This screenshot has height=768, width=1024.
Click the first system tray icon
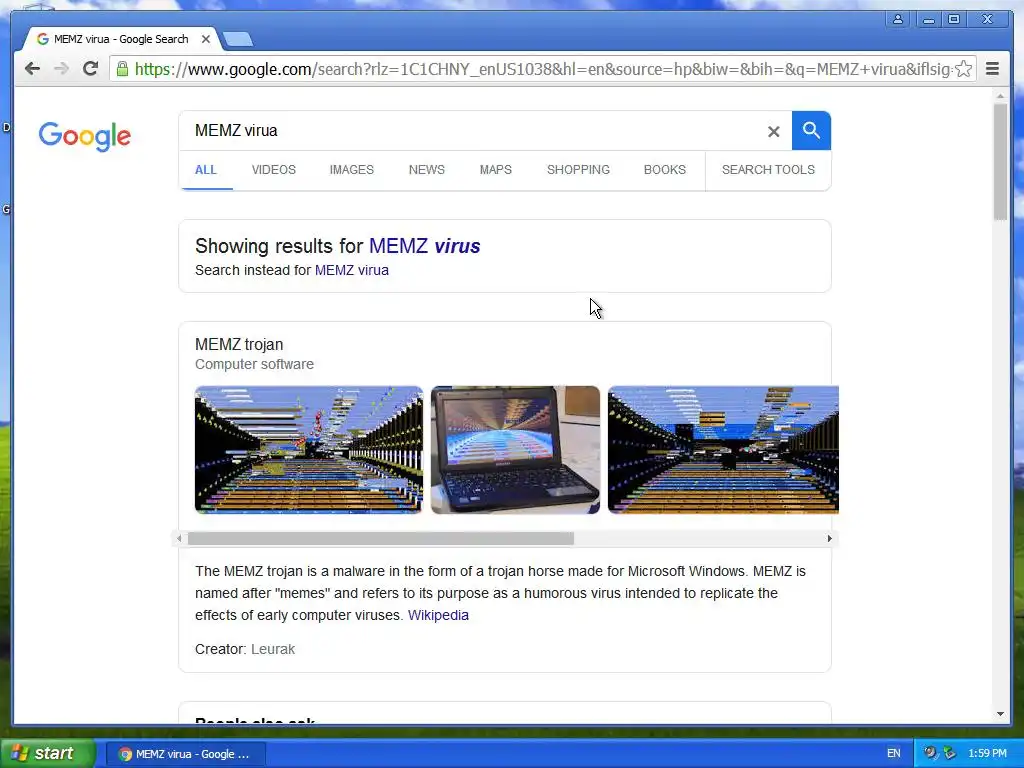click(x=930, y=754)
